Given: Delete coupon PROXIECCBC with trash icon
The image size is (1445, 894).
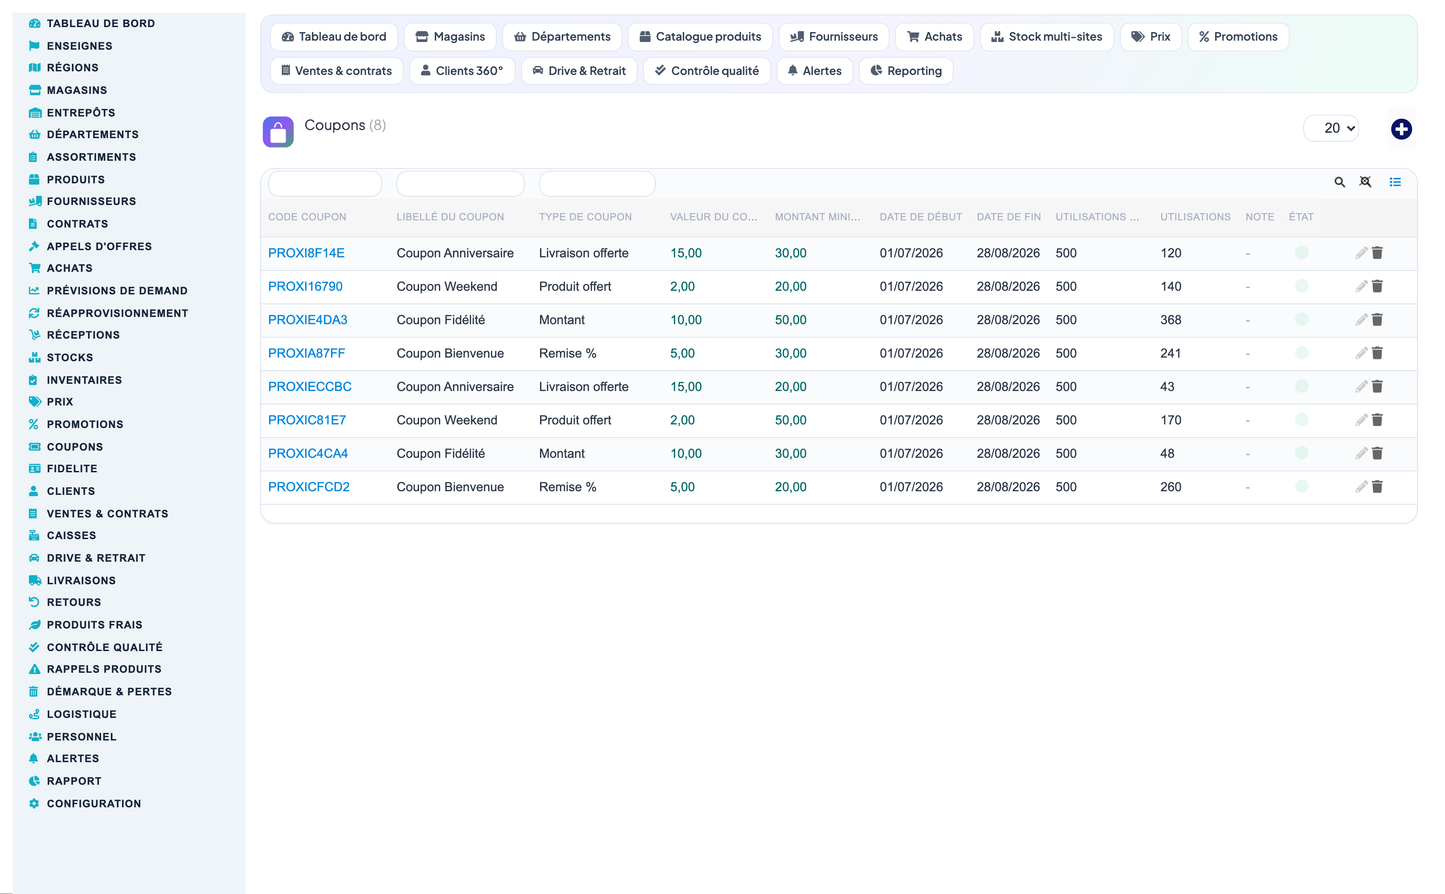Looking at the screenshot, I should point(1377,387).
